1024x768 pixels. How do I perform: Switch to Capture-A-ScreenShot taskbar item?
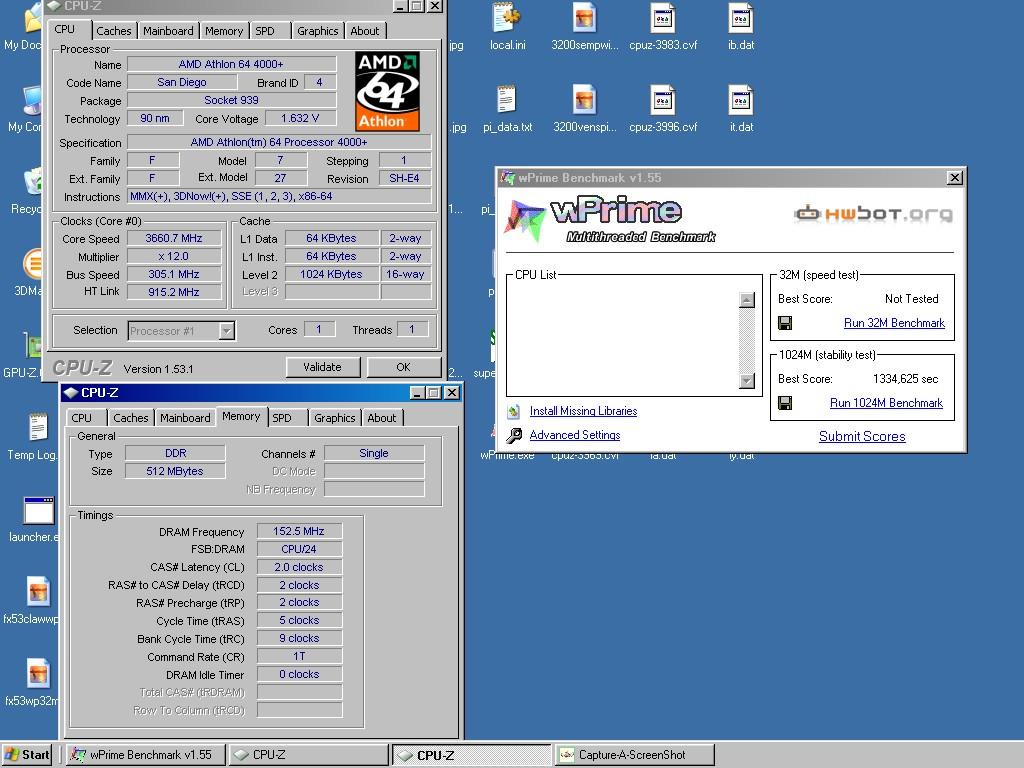tap(634, 755)
